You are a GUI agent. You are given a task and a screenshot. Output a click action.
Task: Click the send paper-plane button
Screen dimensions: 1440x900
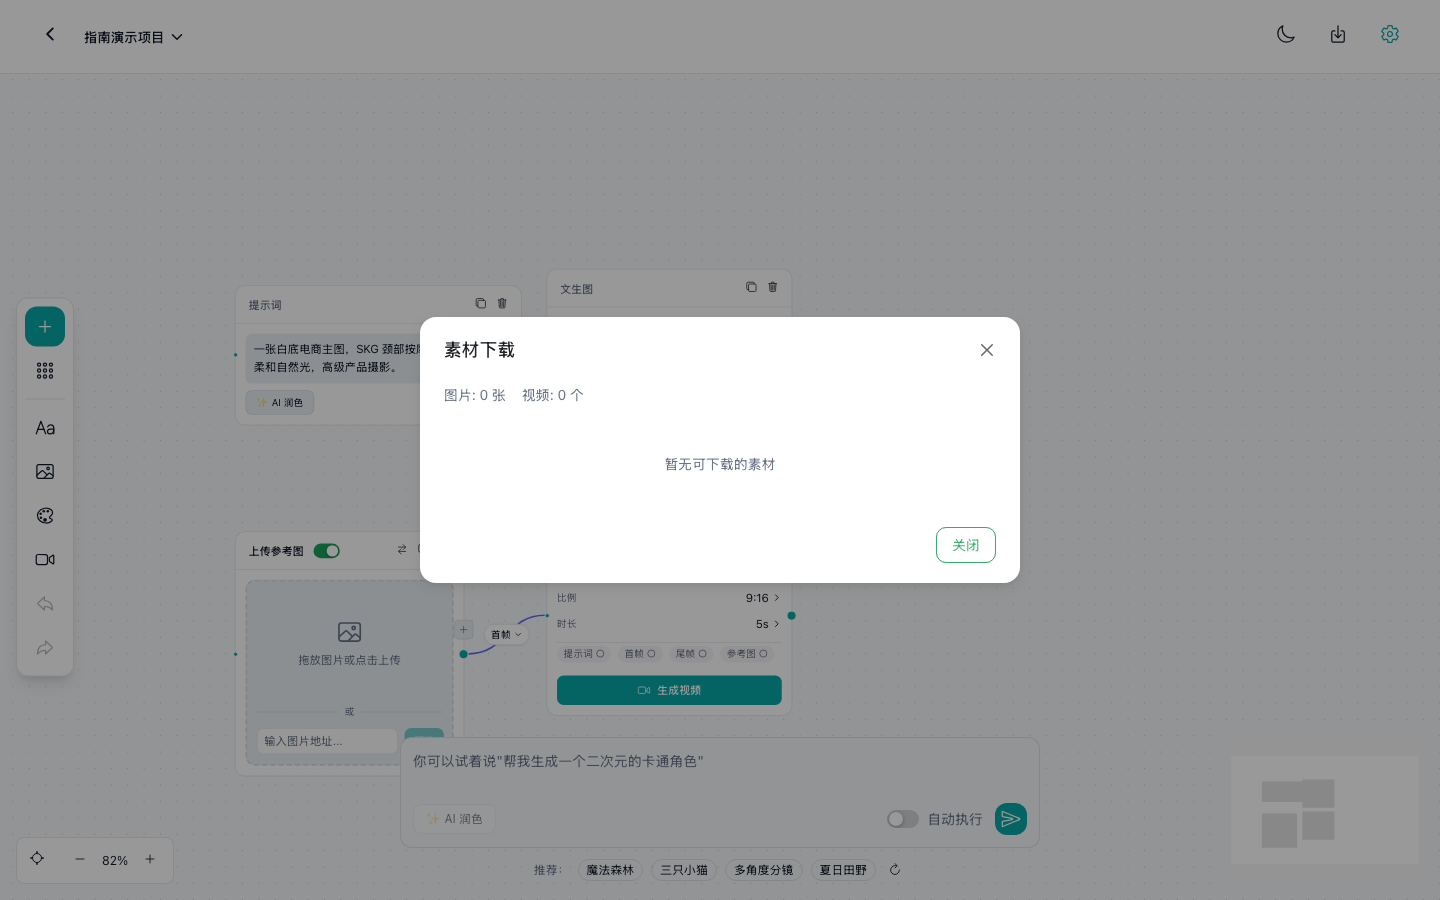[1011, 819]
